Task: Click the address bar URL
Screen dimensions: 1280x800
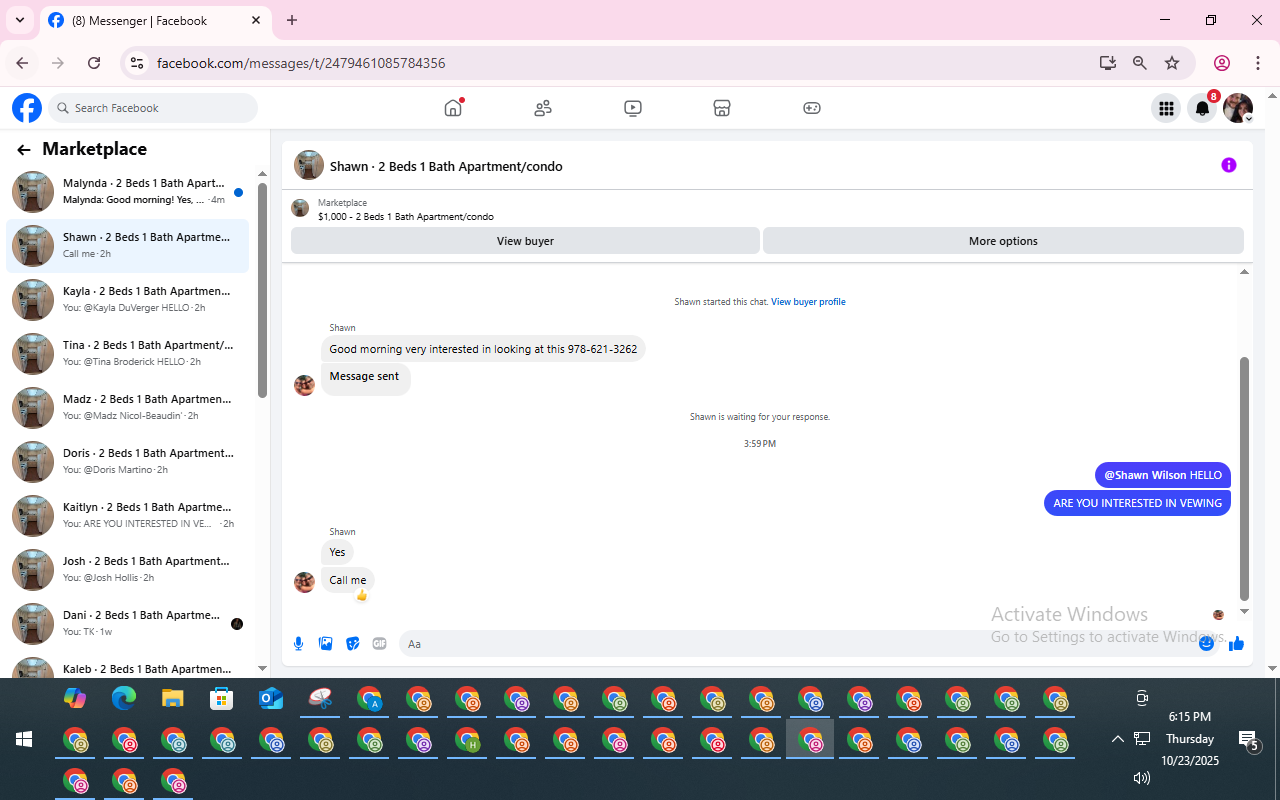Action: (x=301, y=63)
